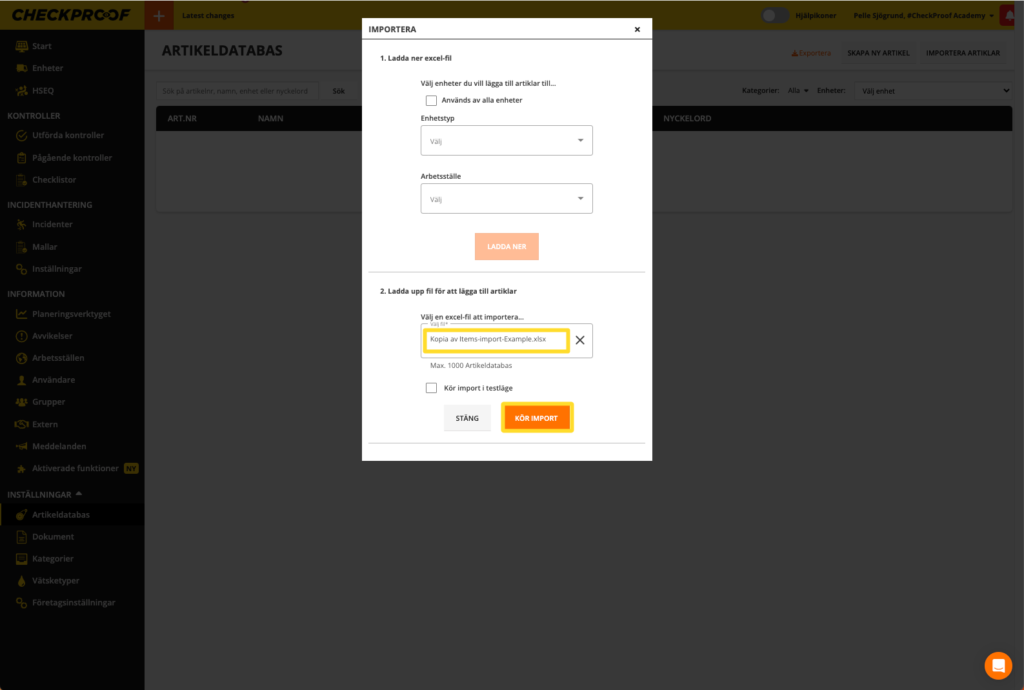Check 'Används av alla enheter' checkbox

pyautogui.click(x=431, y=100)
